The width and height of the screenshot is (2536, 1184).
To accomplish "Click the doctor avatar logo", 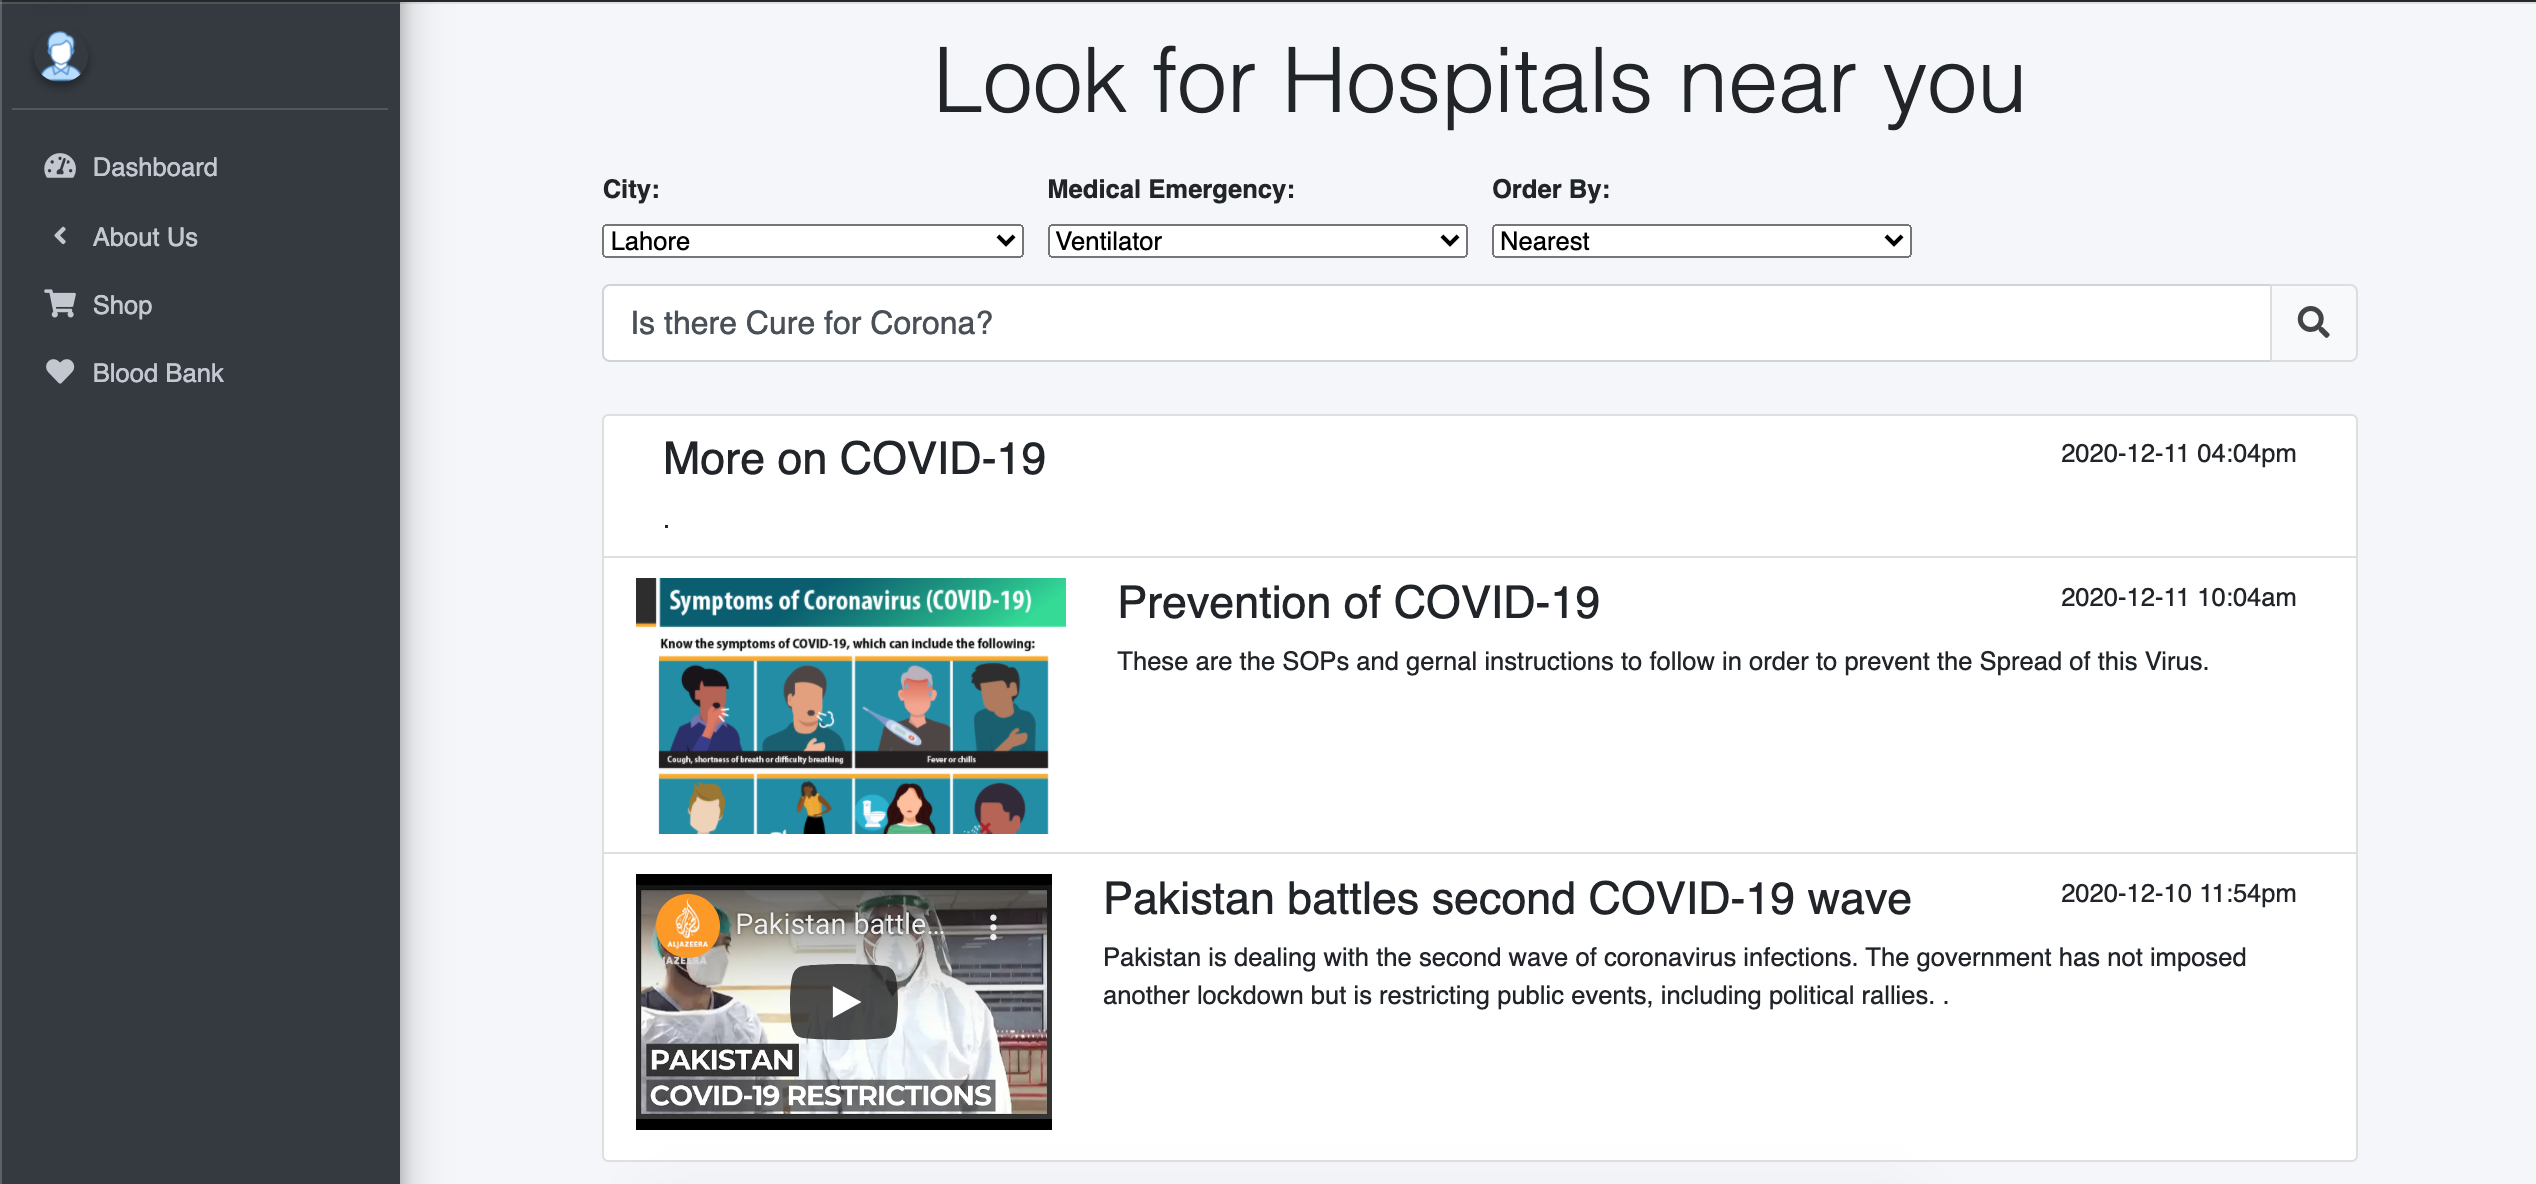I will pos(61,56).
